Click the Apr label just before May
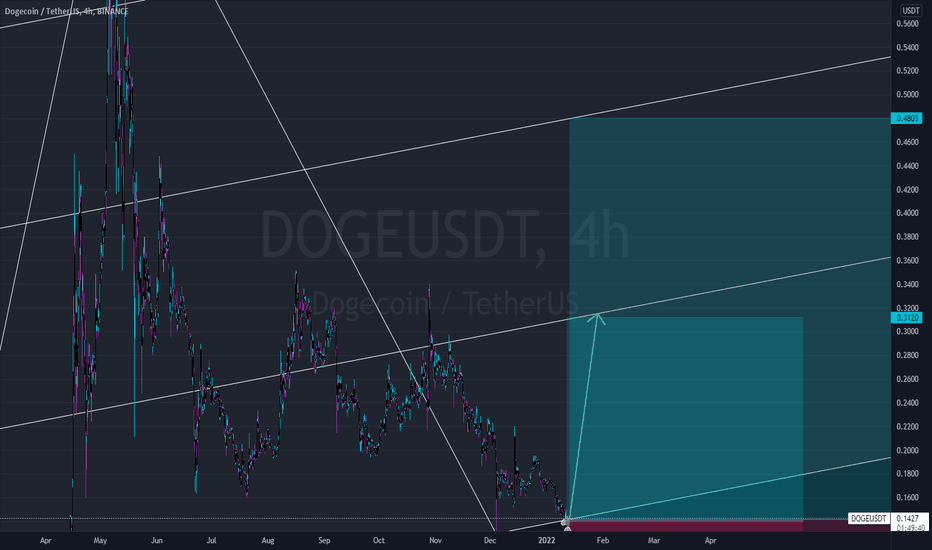The image size is (932, 550). point(45,540)
